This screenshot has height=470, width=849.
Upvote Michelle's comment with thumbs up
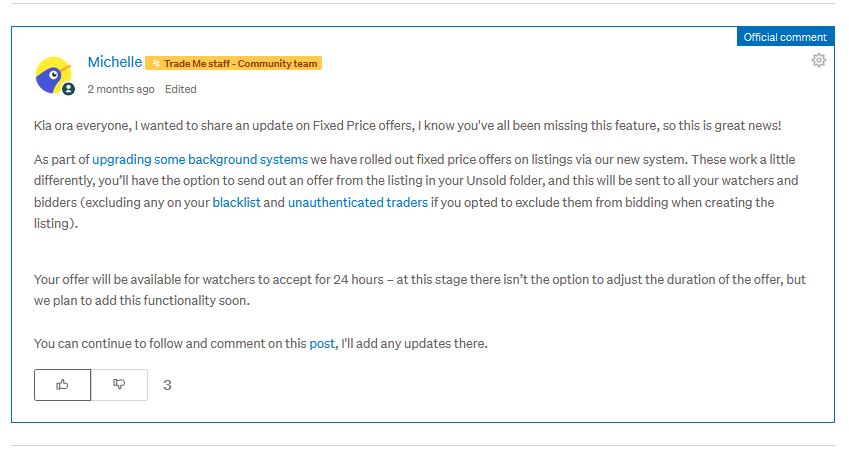coord(62,385)
